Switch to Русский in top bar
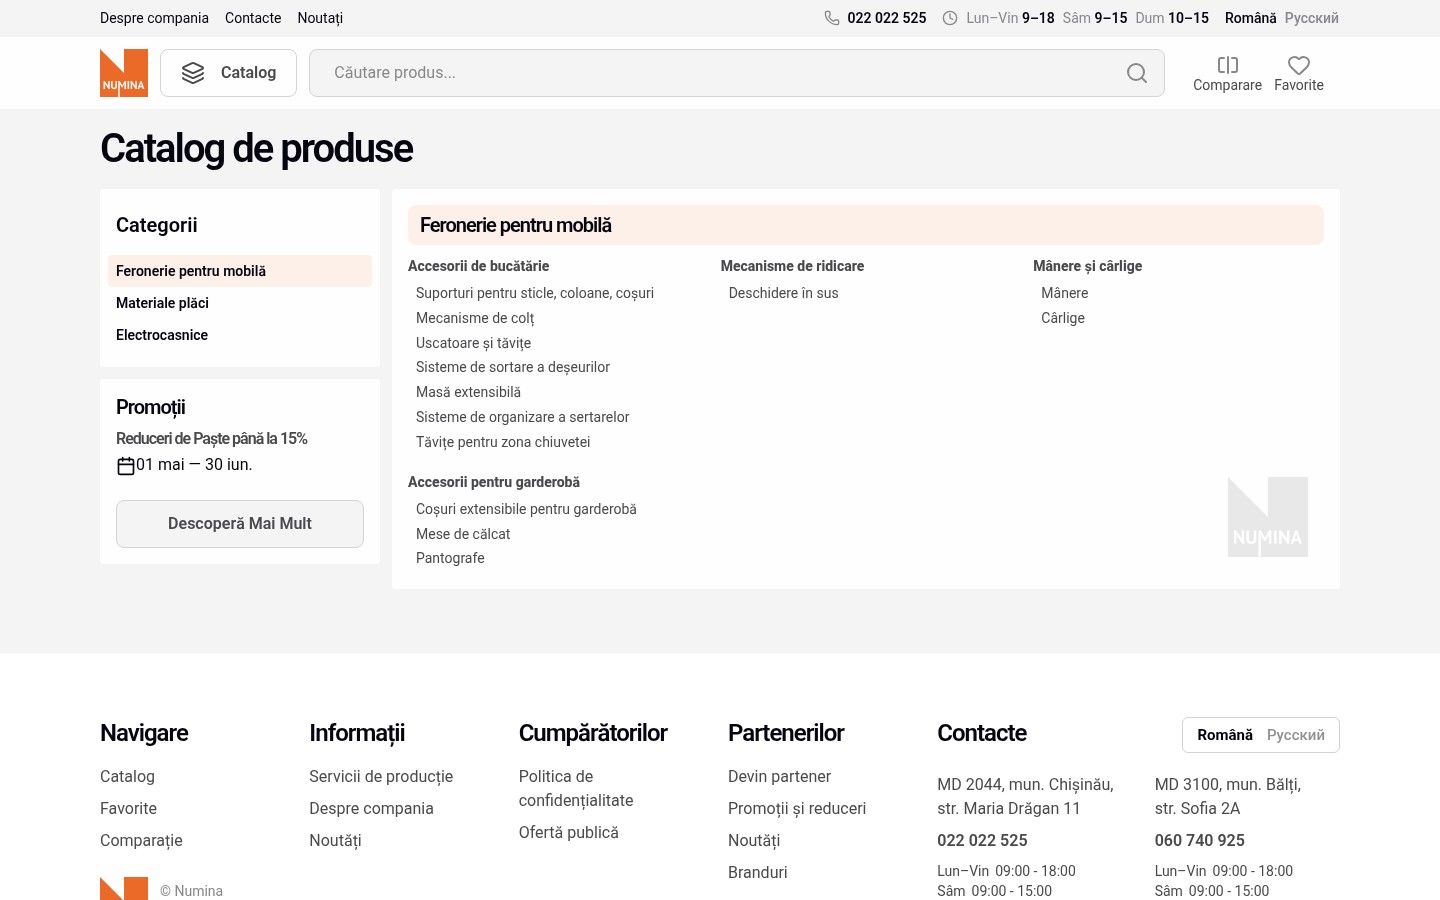This screenshot has width=1440, height=900. (x=1311, y=18)
